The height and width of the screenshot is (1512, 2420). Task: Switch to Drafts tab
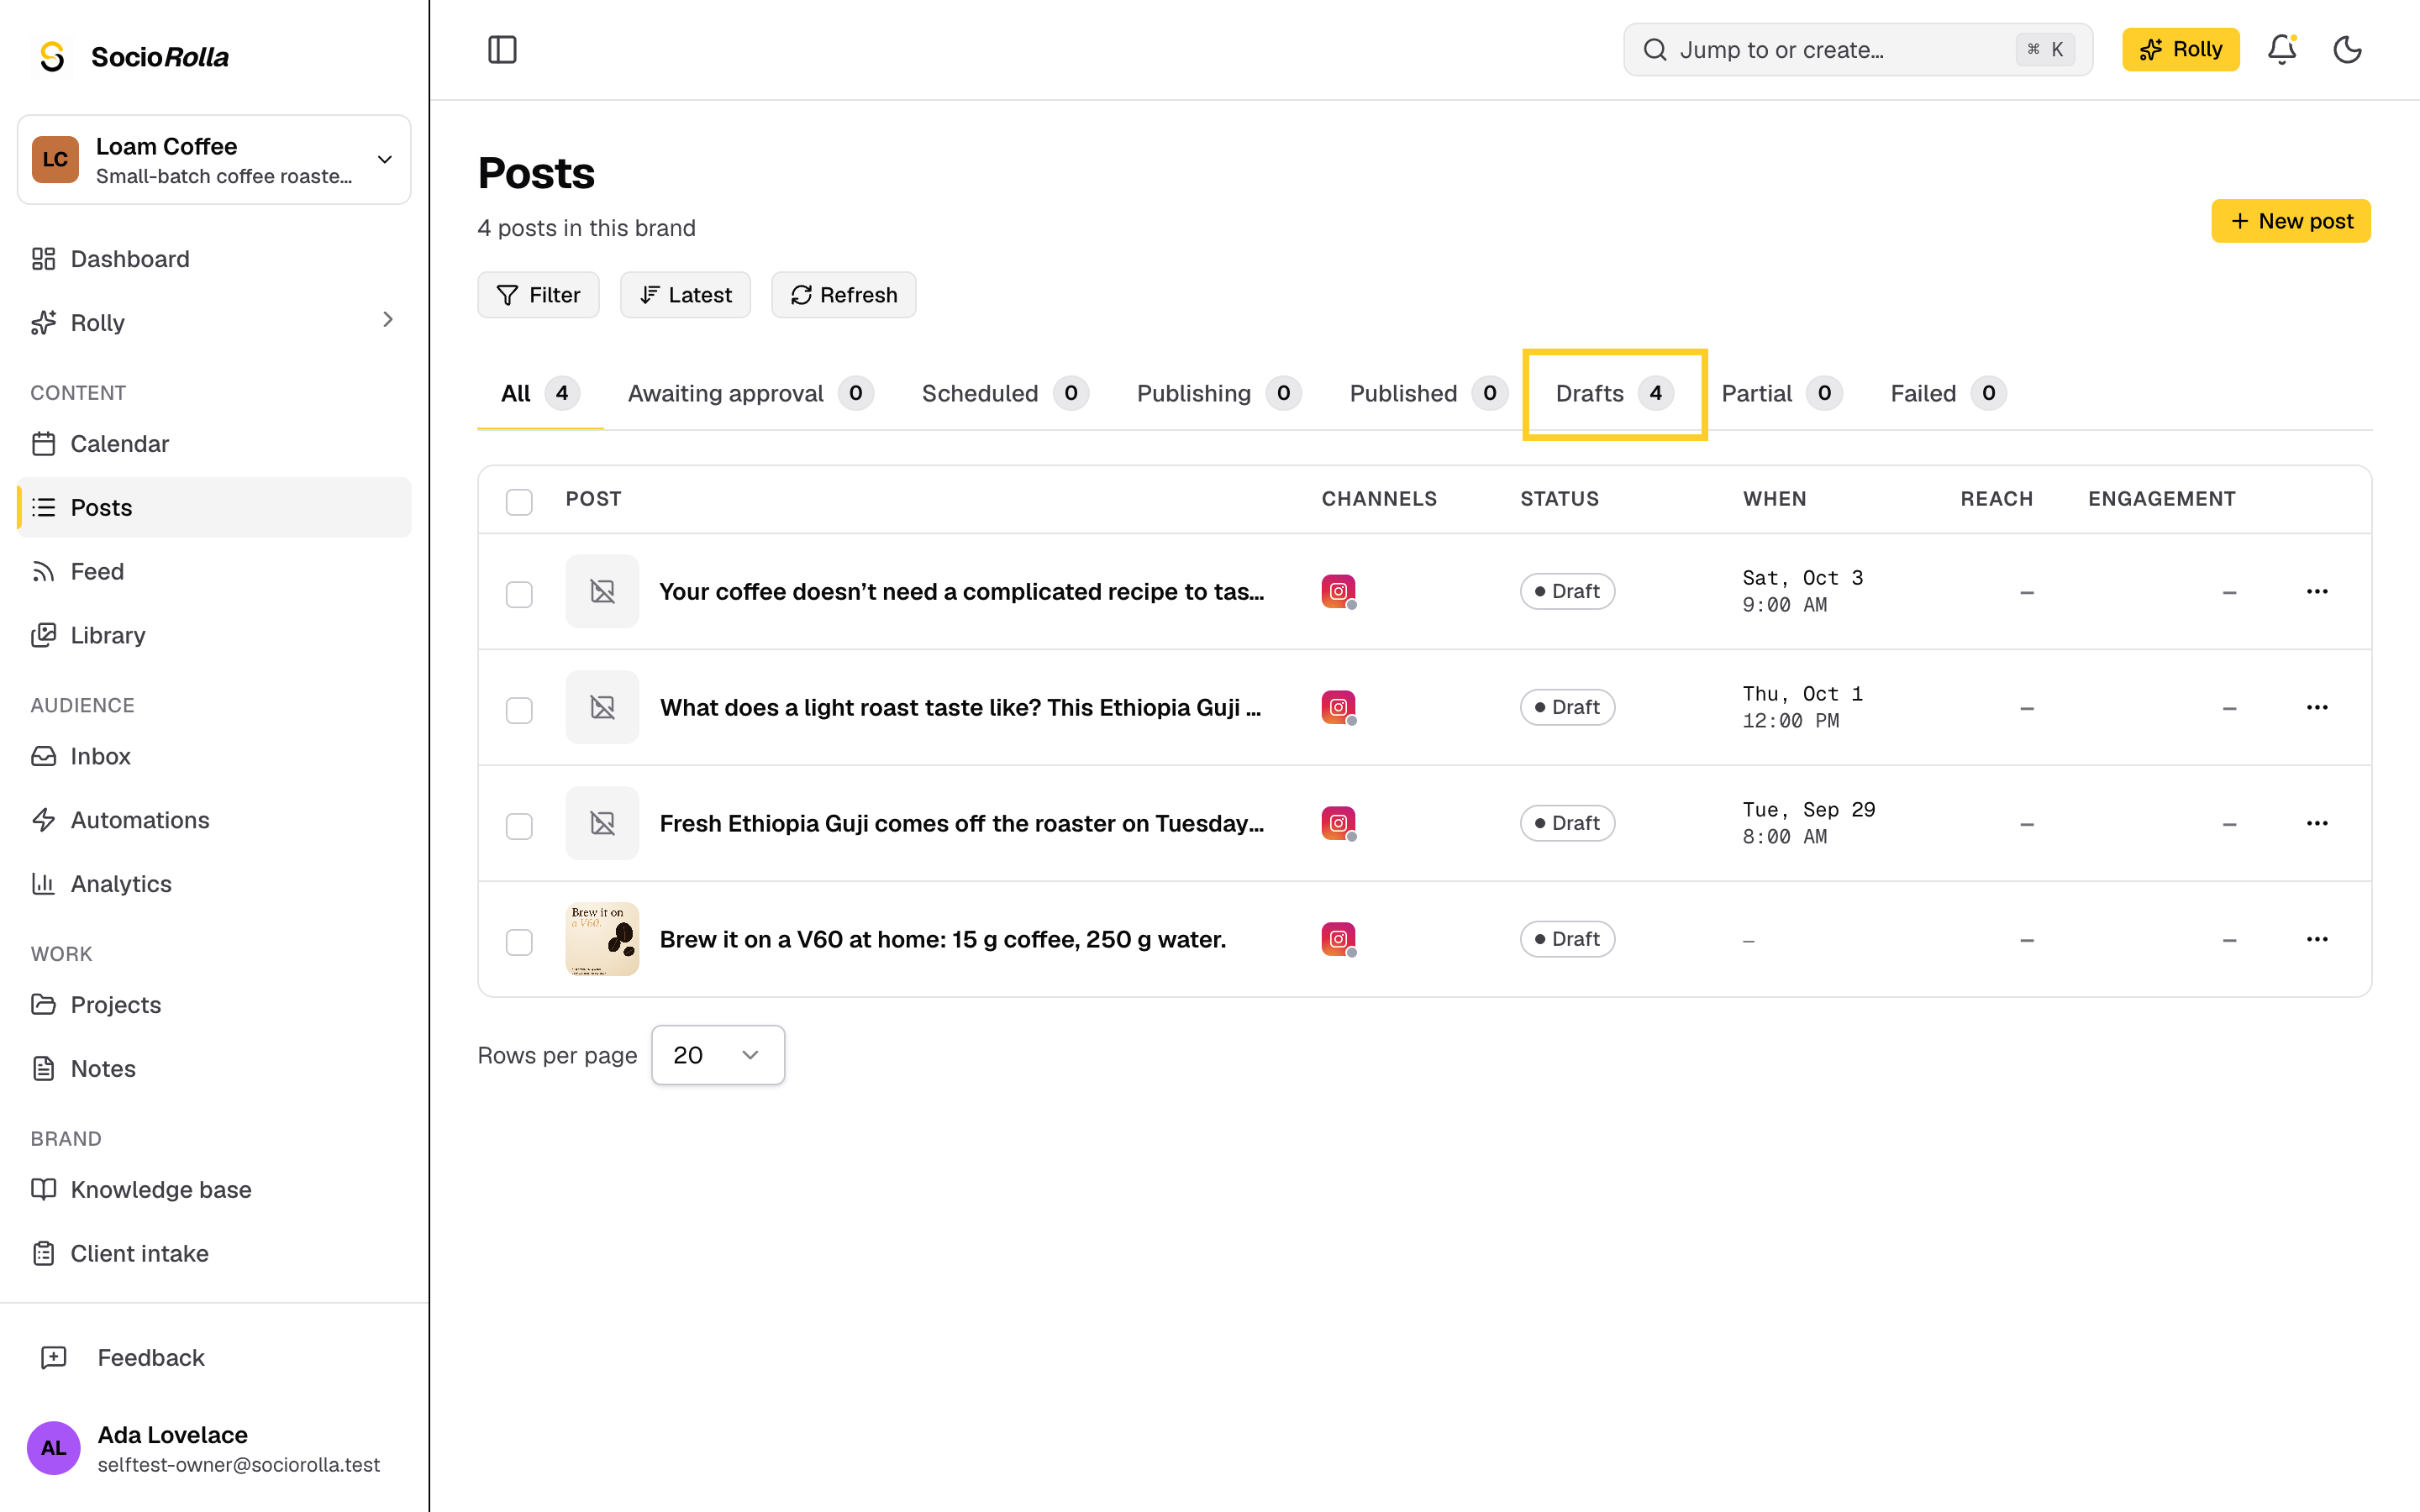(1614, 394)
